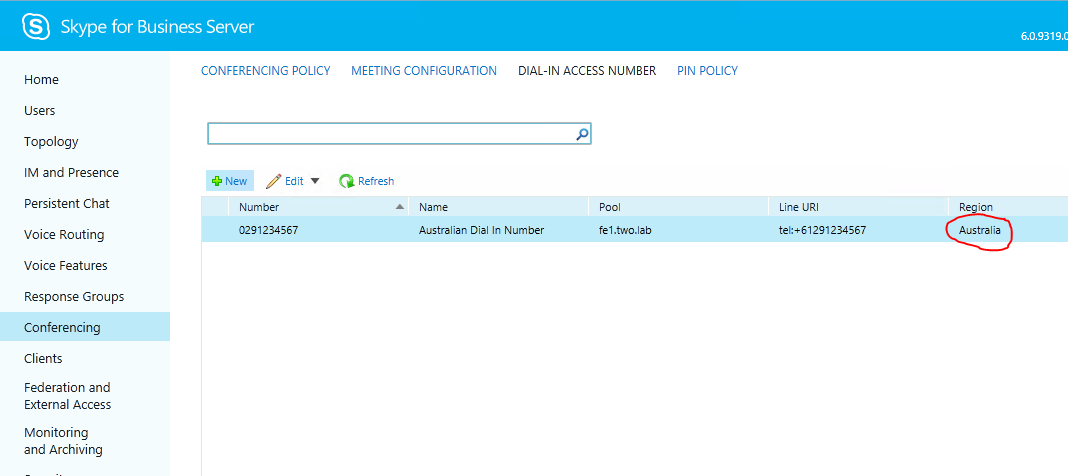Click the search magnifier icon
1068x476 pixels.
582,134
